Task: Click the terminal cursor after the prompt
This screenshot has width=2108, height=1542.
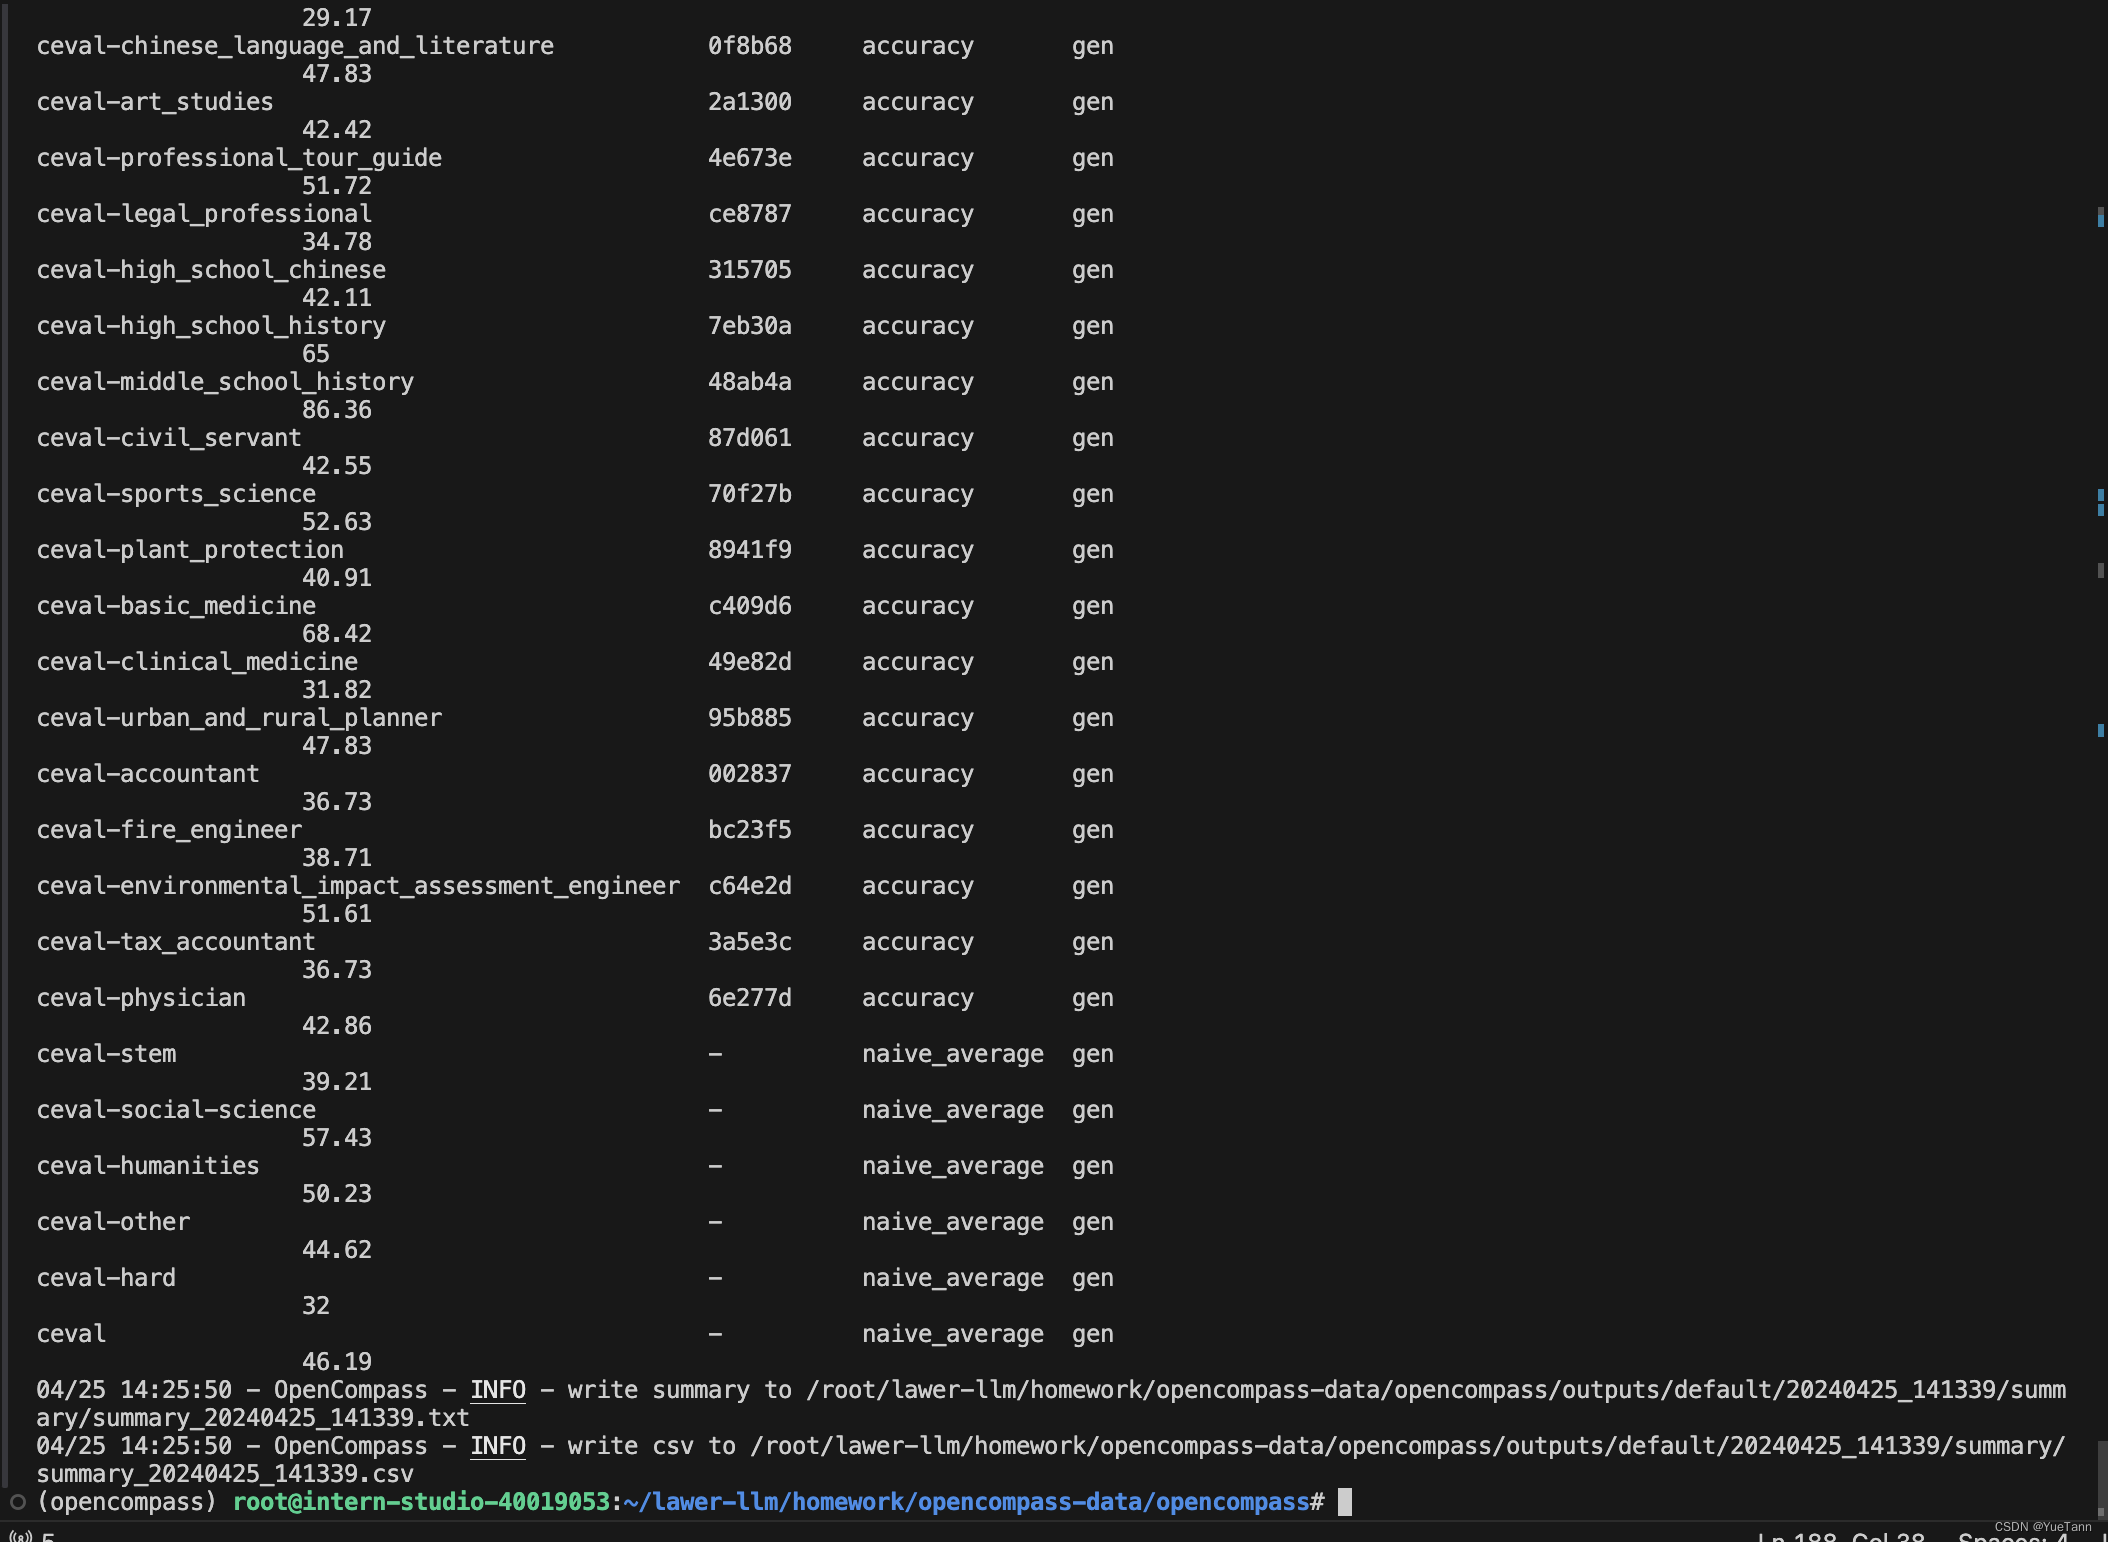Action: coord(1345,1502)
